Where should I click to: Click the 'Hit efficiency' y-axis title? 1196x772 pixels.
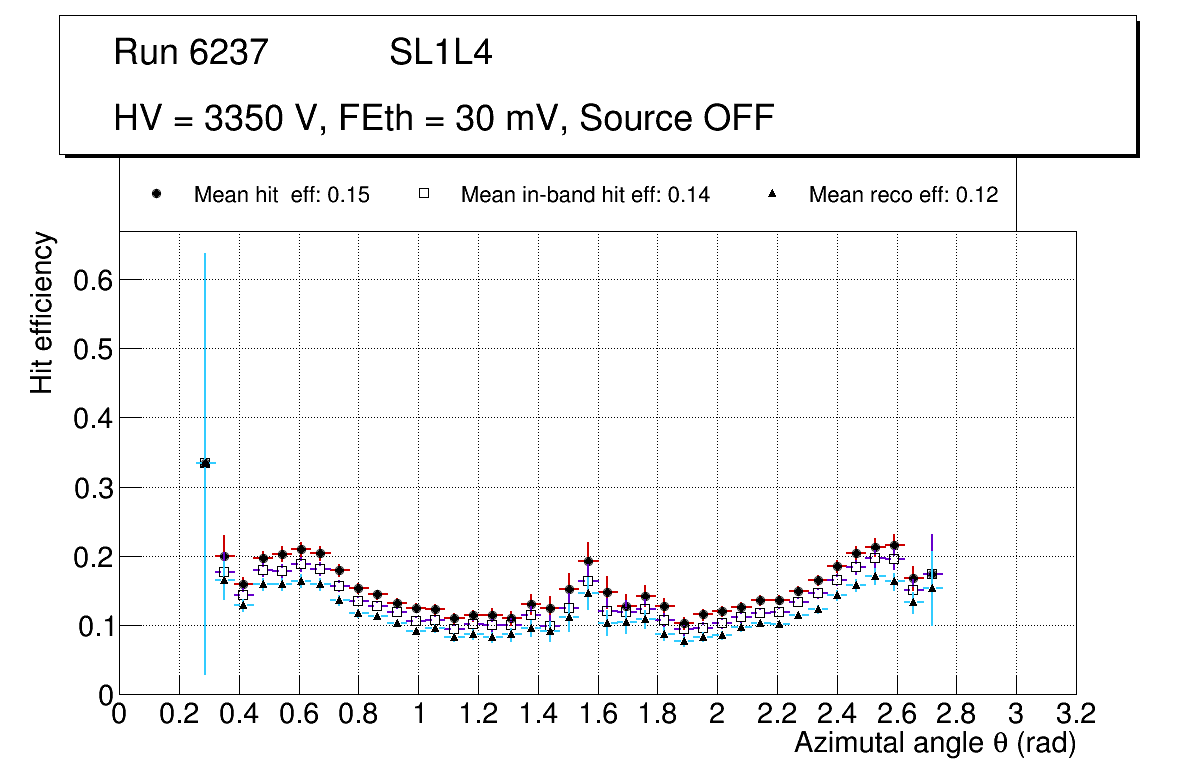point(42,312)
